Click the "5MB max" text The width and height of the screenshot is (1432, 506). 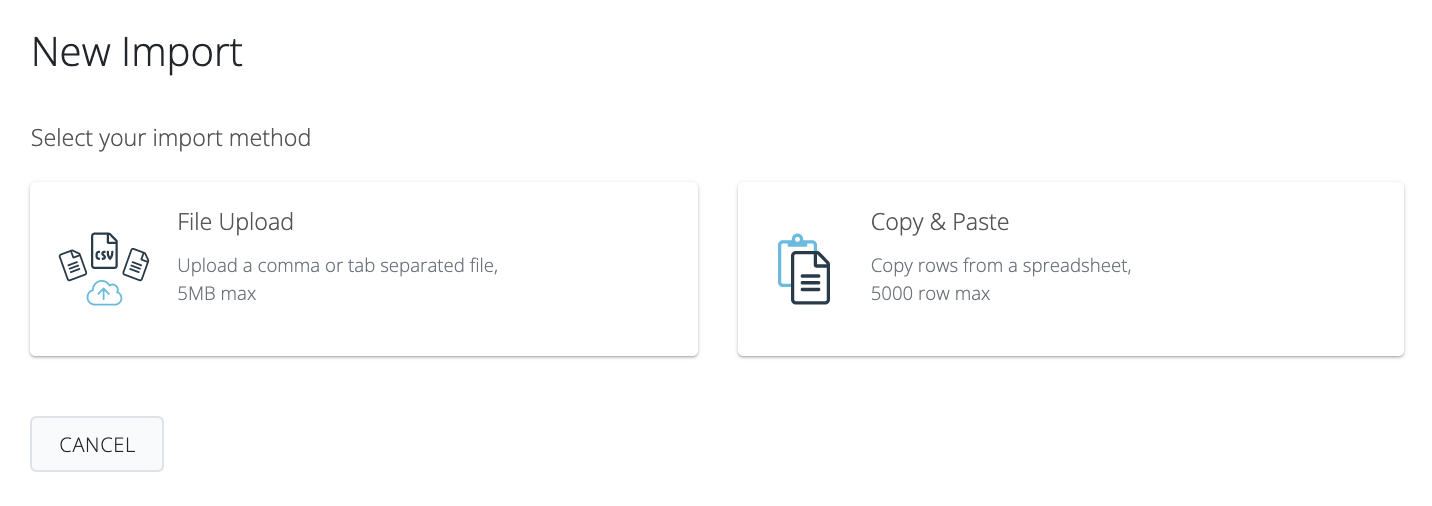217,294
